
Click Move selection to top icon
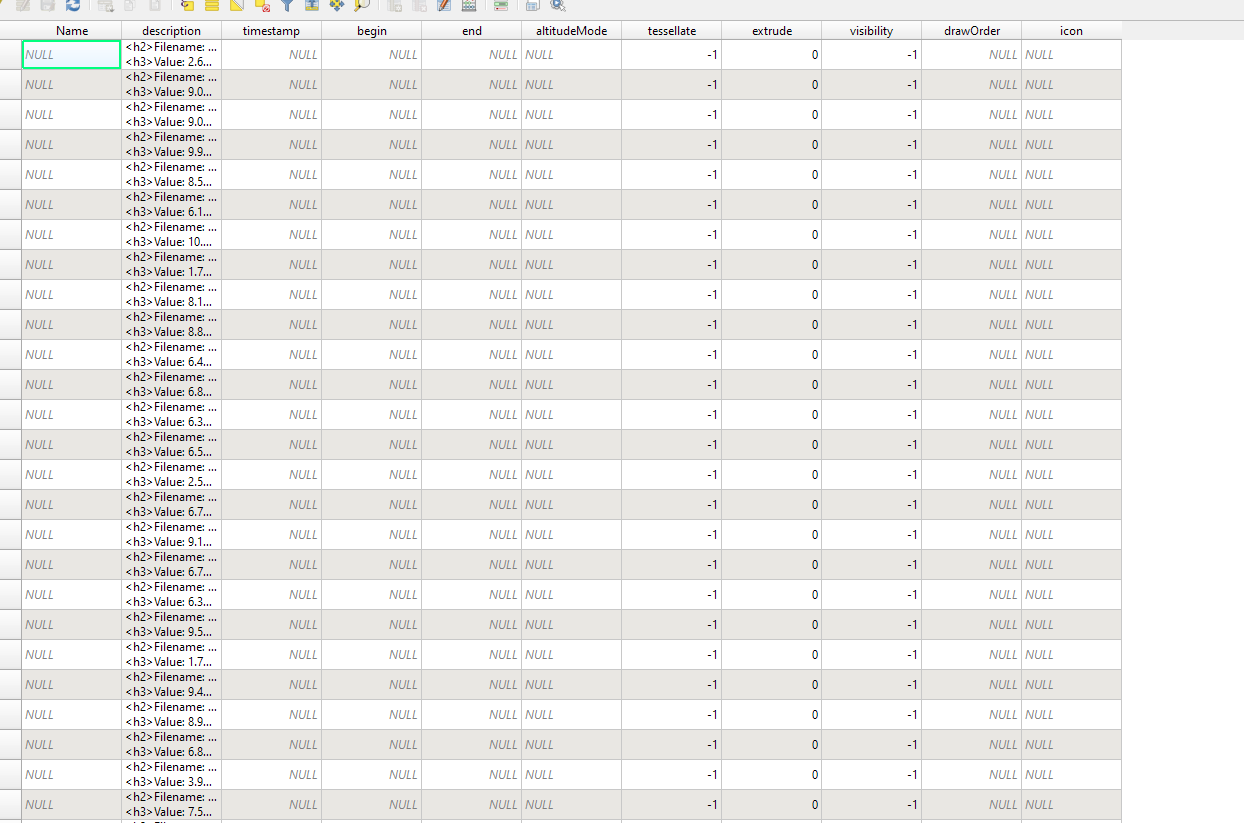(x=311, y=5)
